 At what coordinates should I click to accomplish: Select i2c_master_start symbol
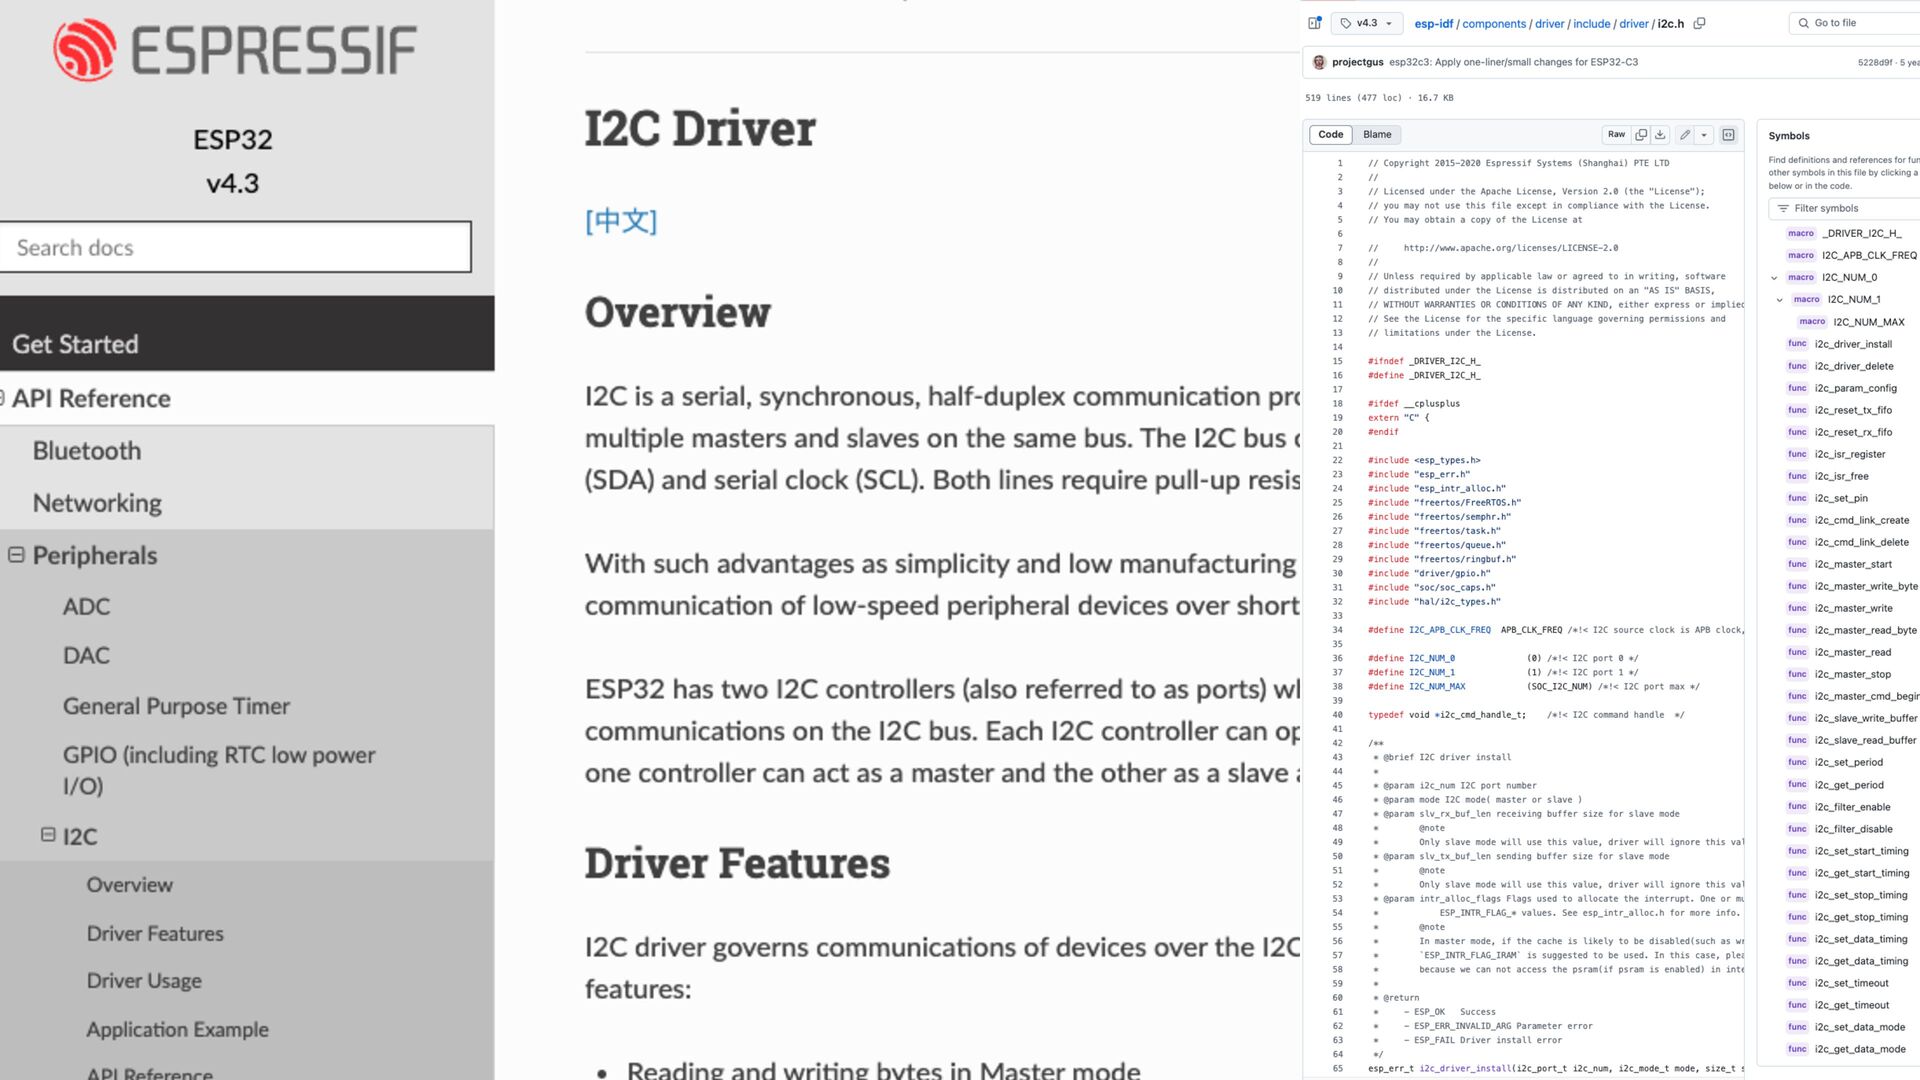[x=1853, y=564]
